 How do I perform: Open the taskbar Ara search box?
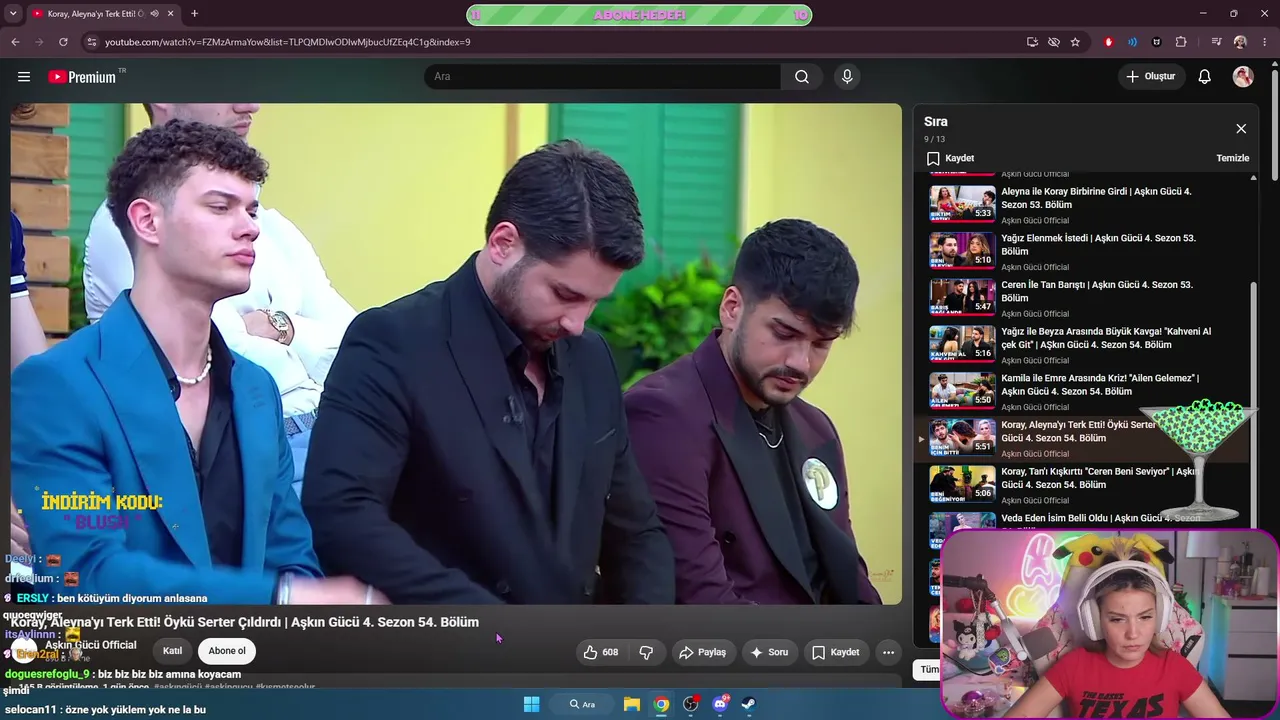pyautogui.click(x=582, y=704)
